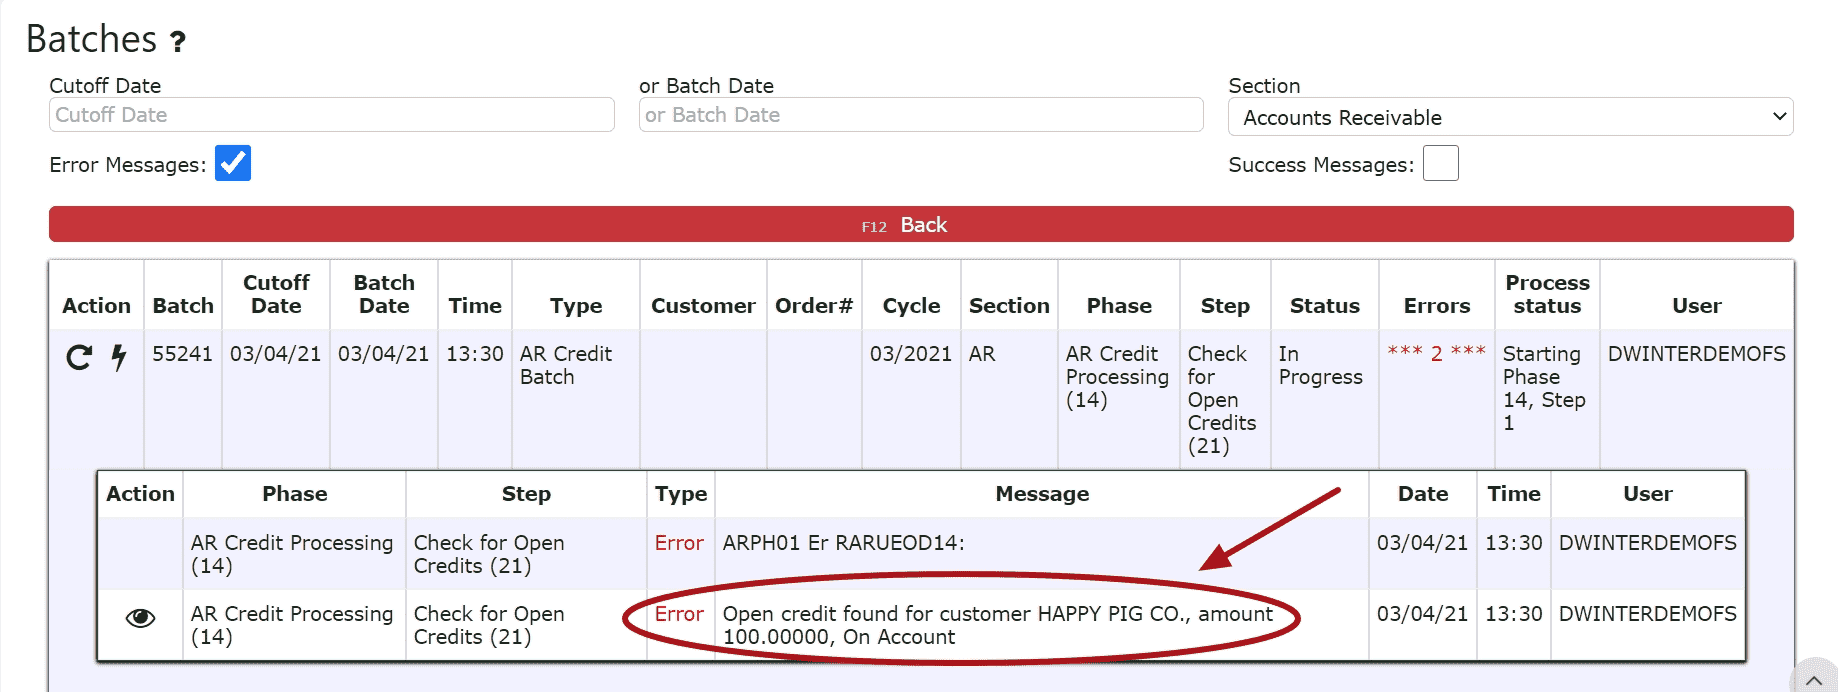Click the eye icon on error row

point(140,618)
